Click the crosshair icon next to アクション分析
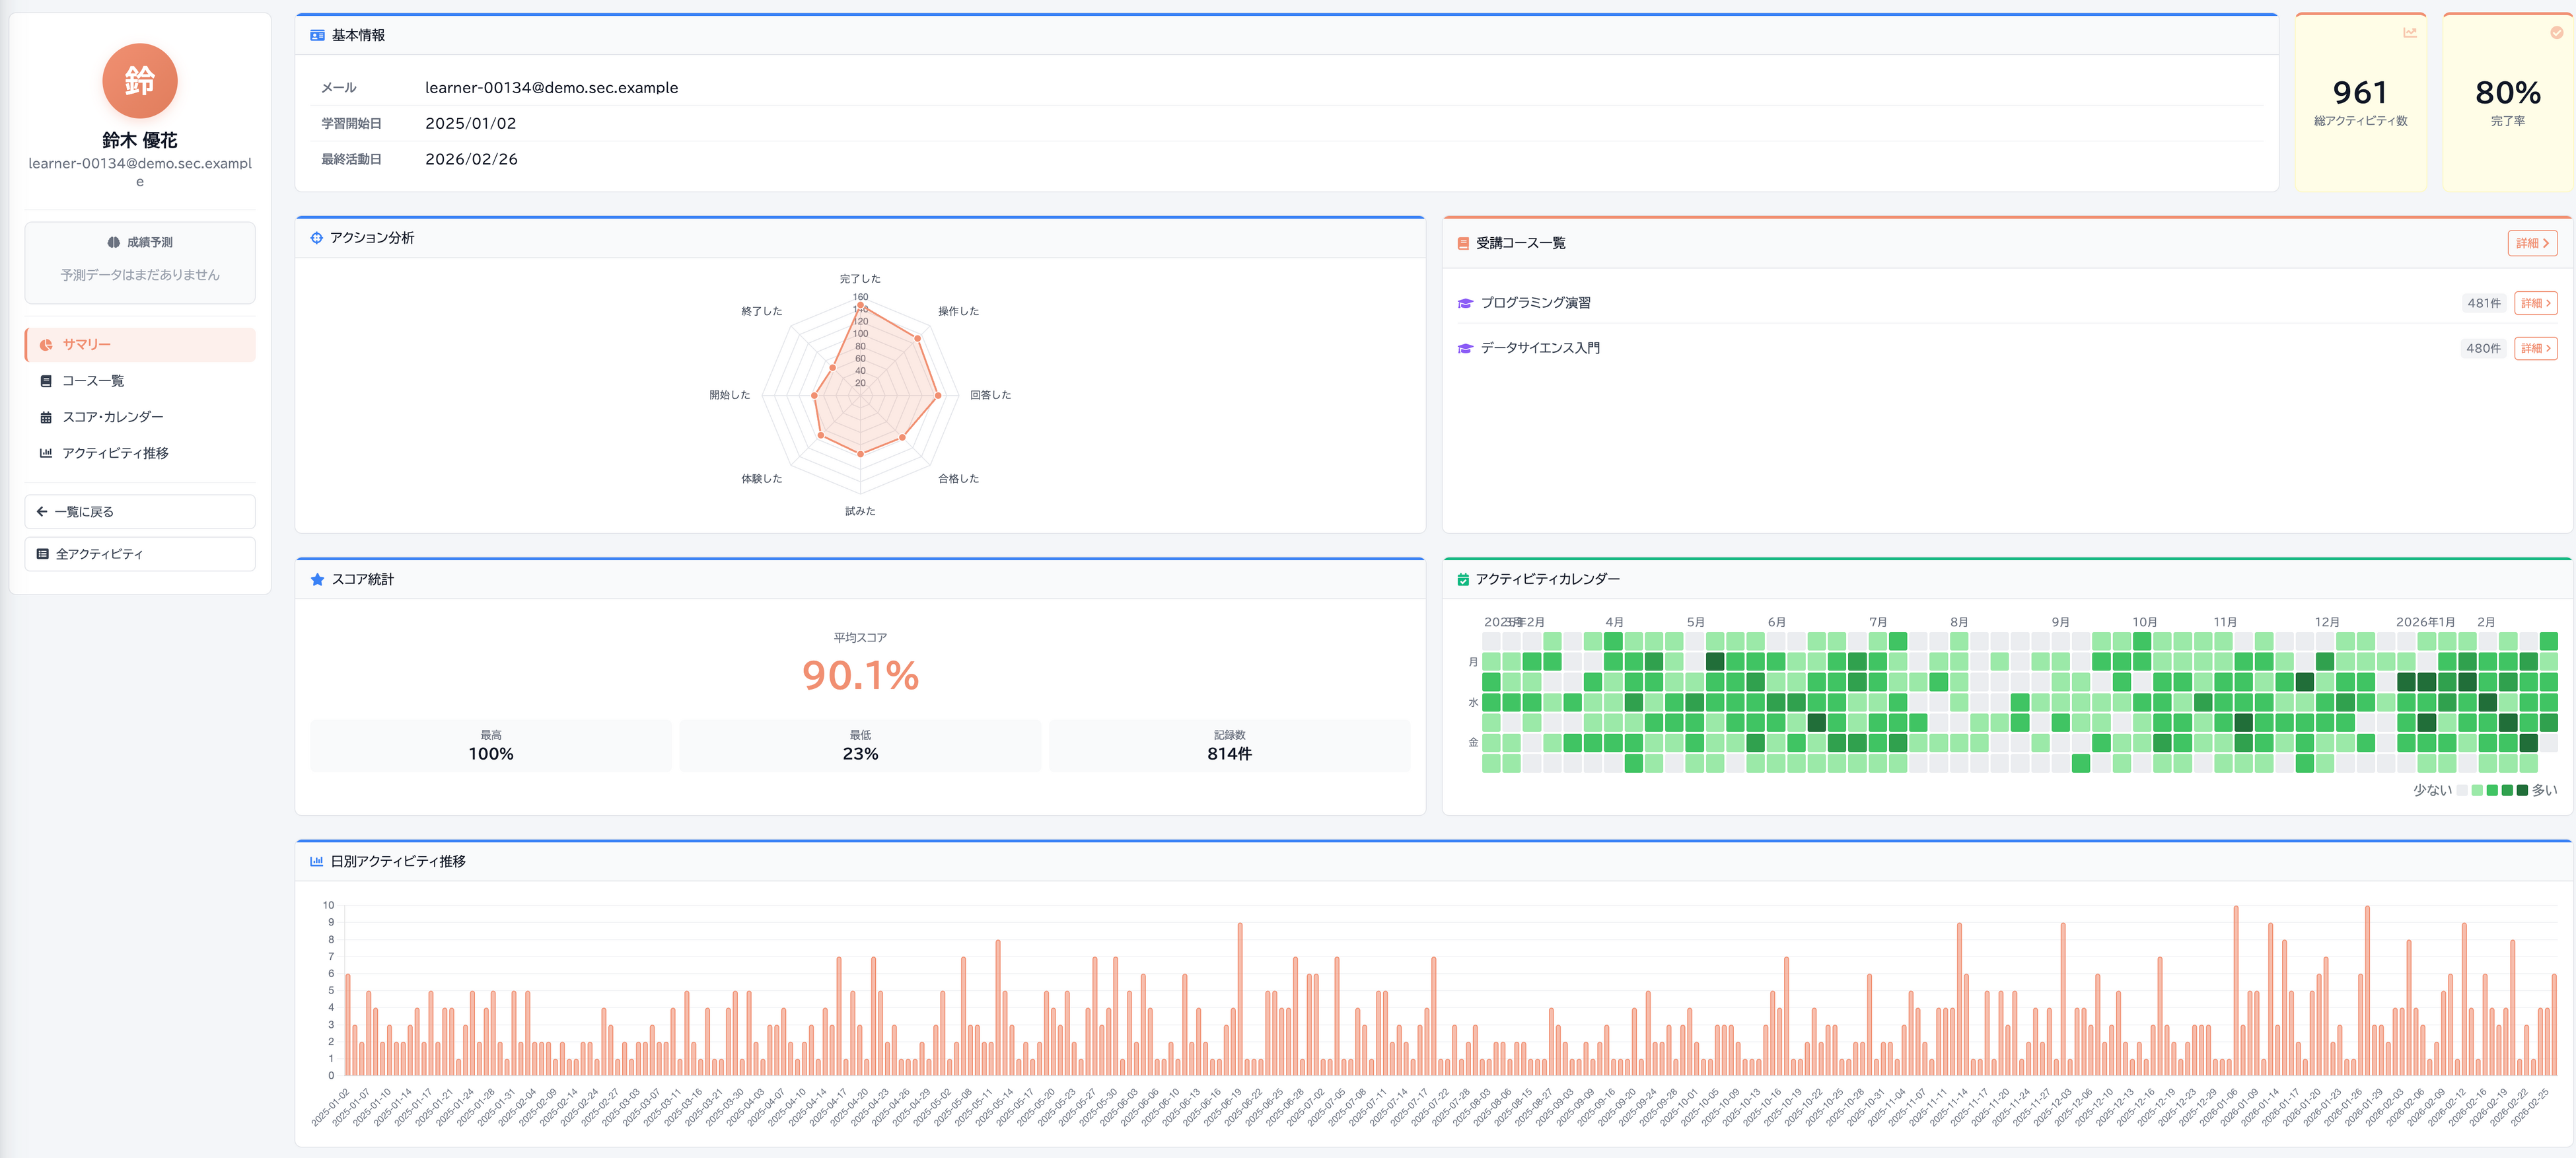 click(316, 238)
